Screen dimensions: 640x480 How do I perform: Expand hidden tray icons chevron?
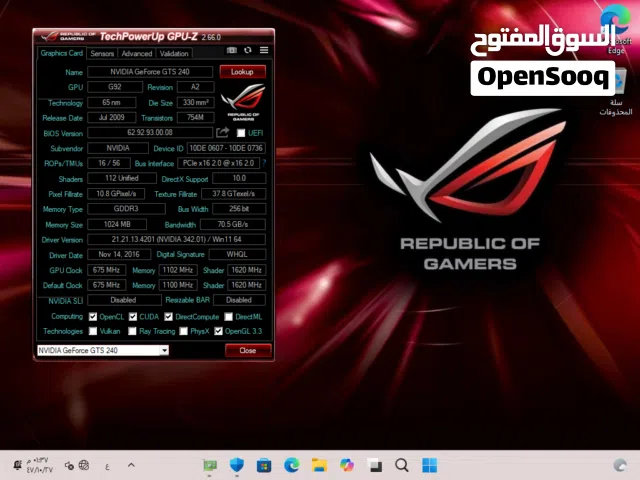(x=131, y=465)
